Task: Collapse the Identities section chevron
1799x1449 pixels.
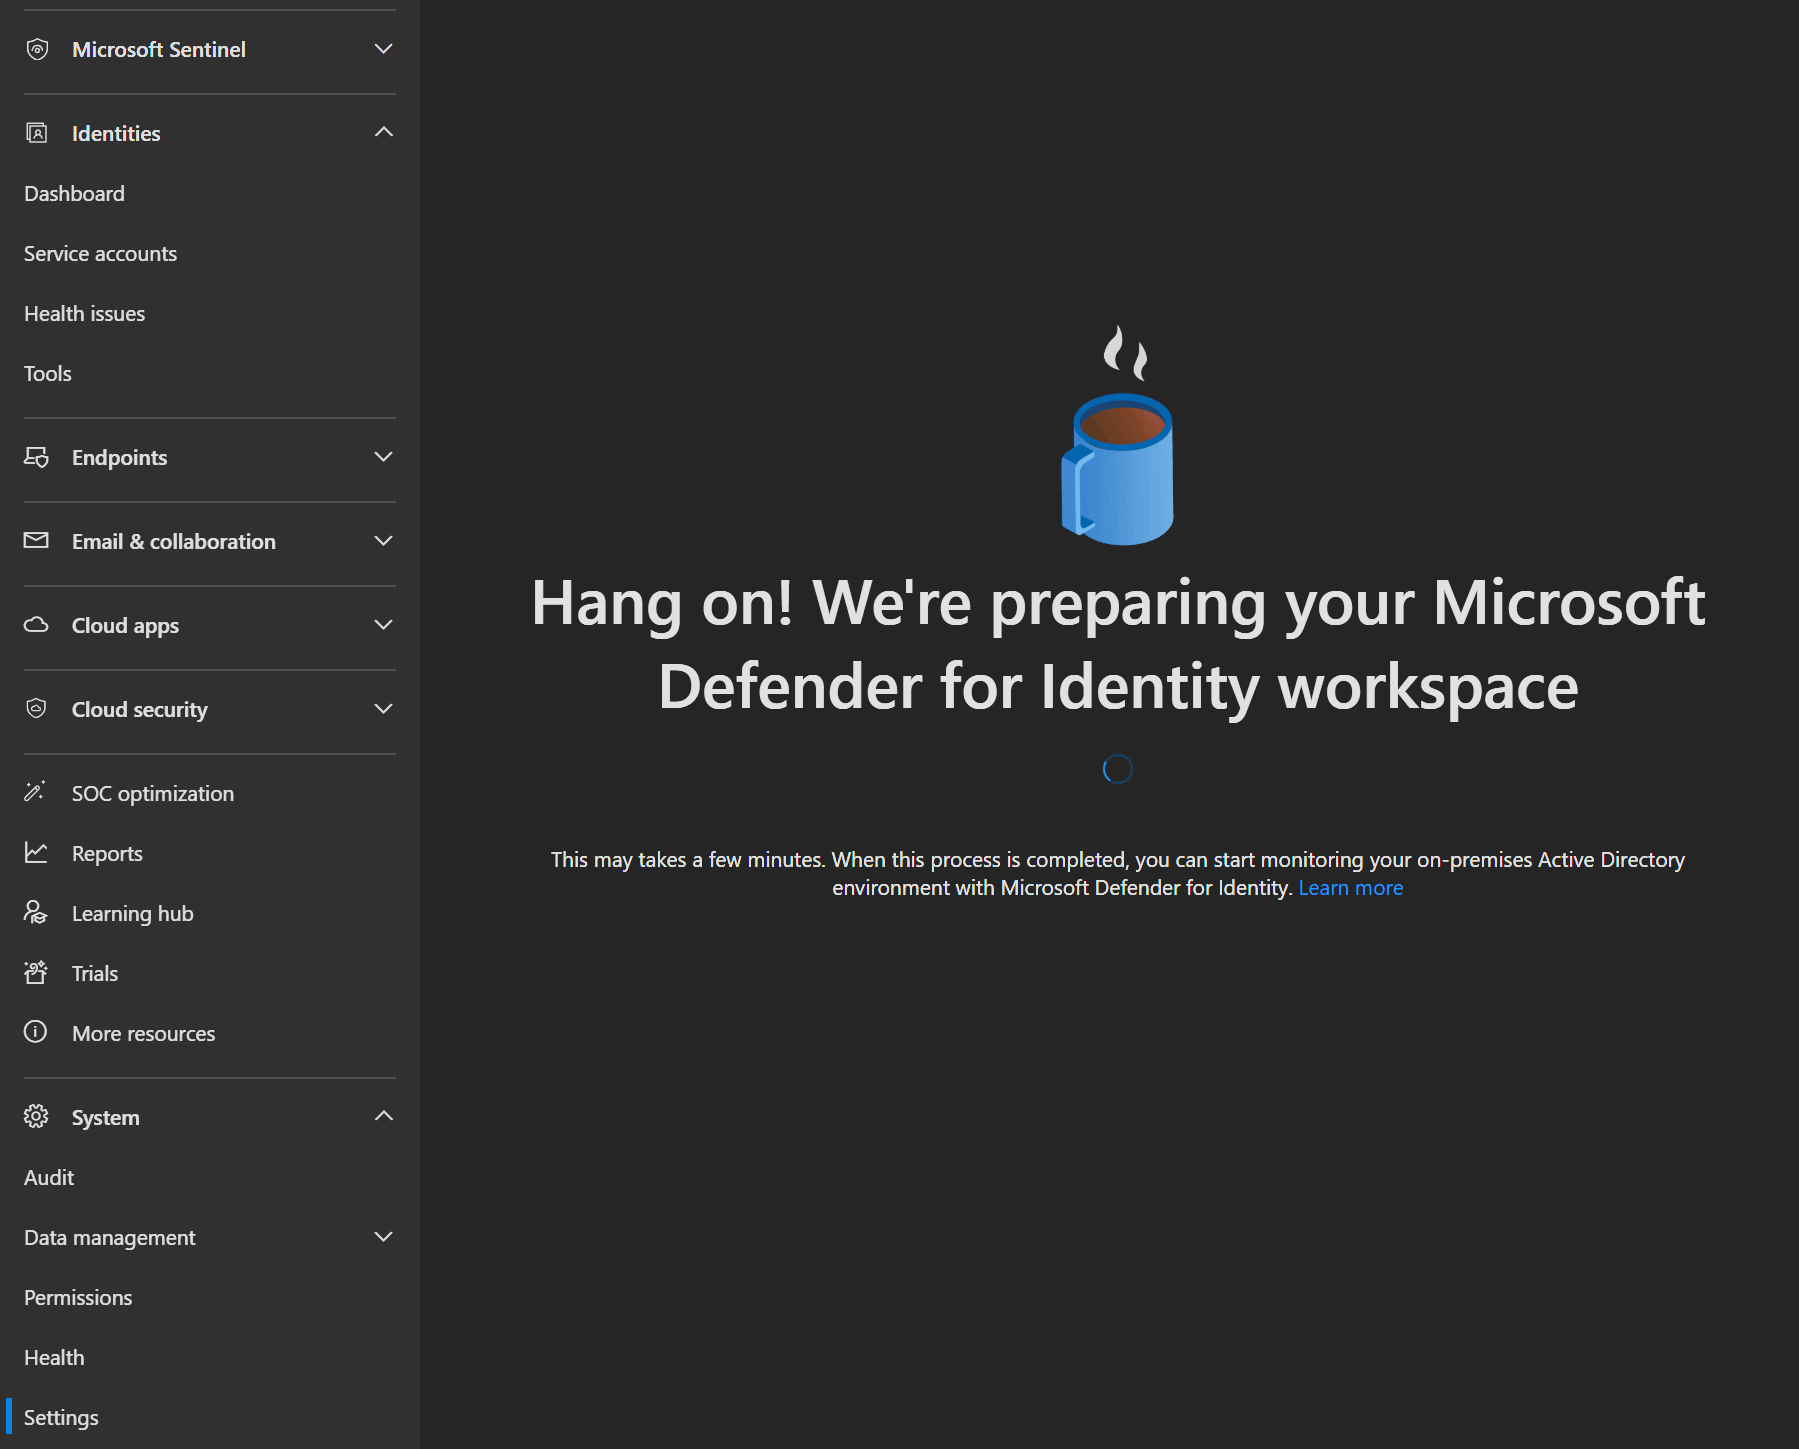Action: tap(383, 132)
